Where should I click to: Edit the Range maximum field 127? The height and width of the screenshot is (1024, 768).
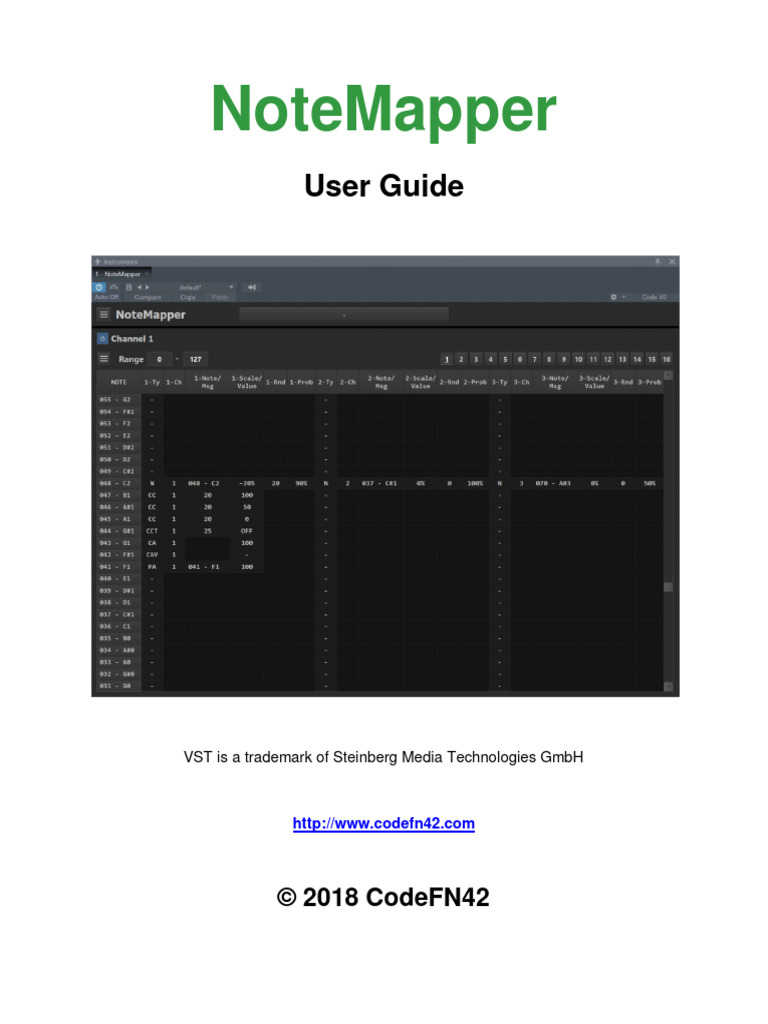coord(195,359)
